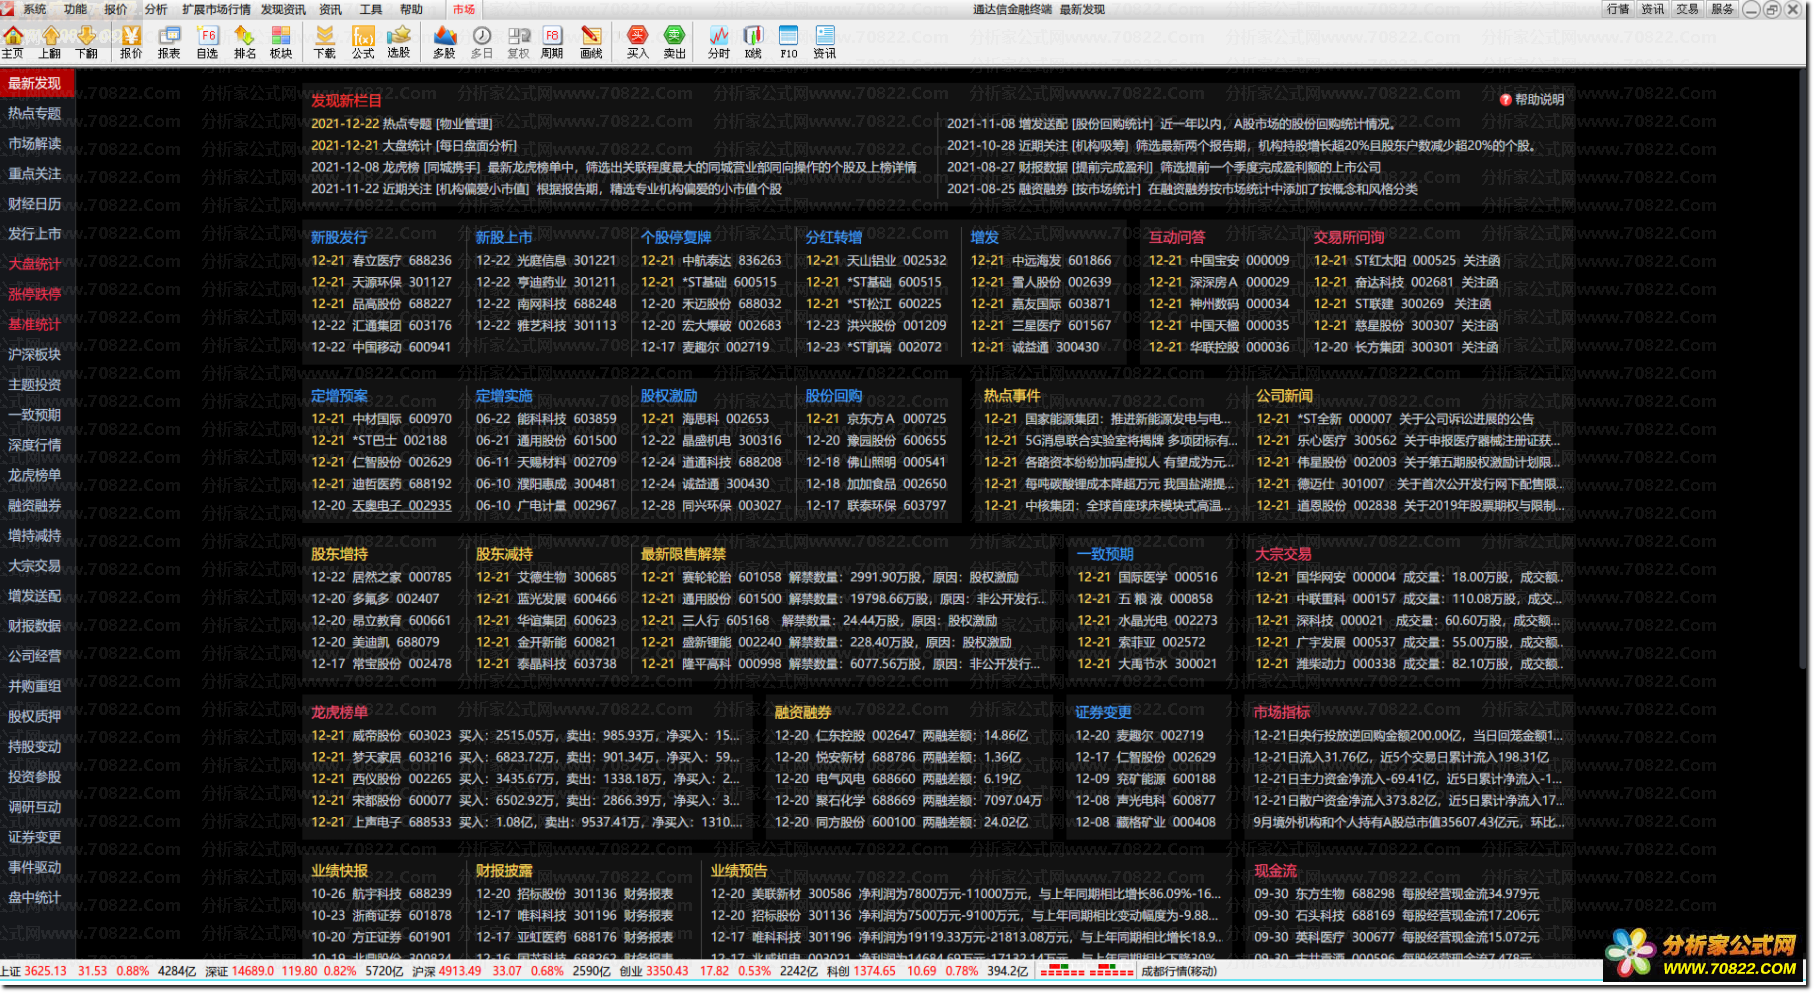This screenshot has width=1815, height=993.
Task: Open the 发现资讯 menu
Action: coord(284,9)
